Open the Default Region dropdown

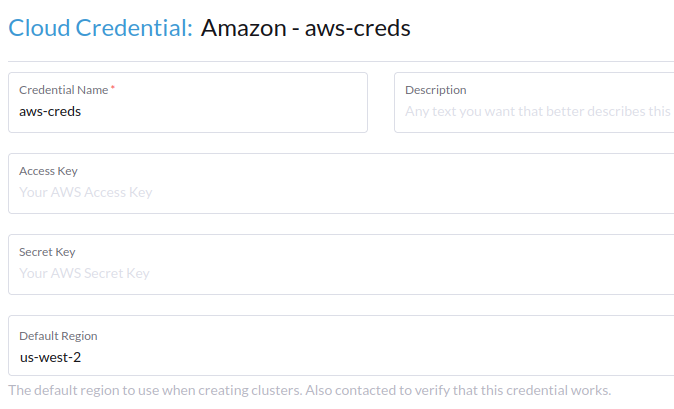(x=340, y=355)
